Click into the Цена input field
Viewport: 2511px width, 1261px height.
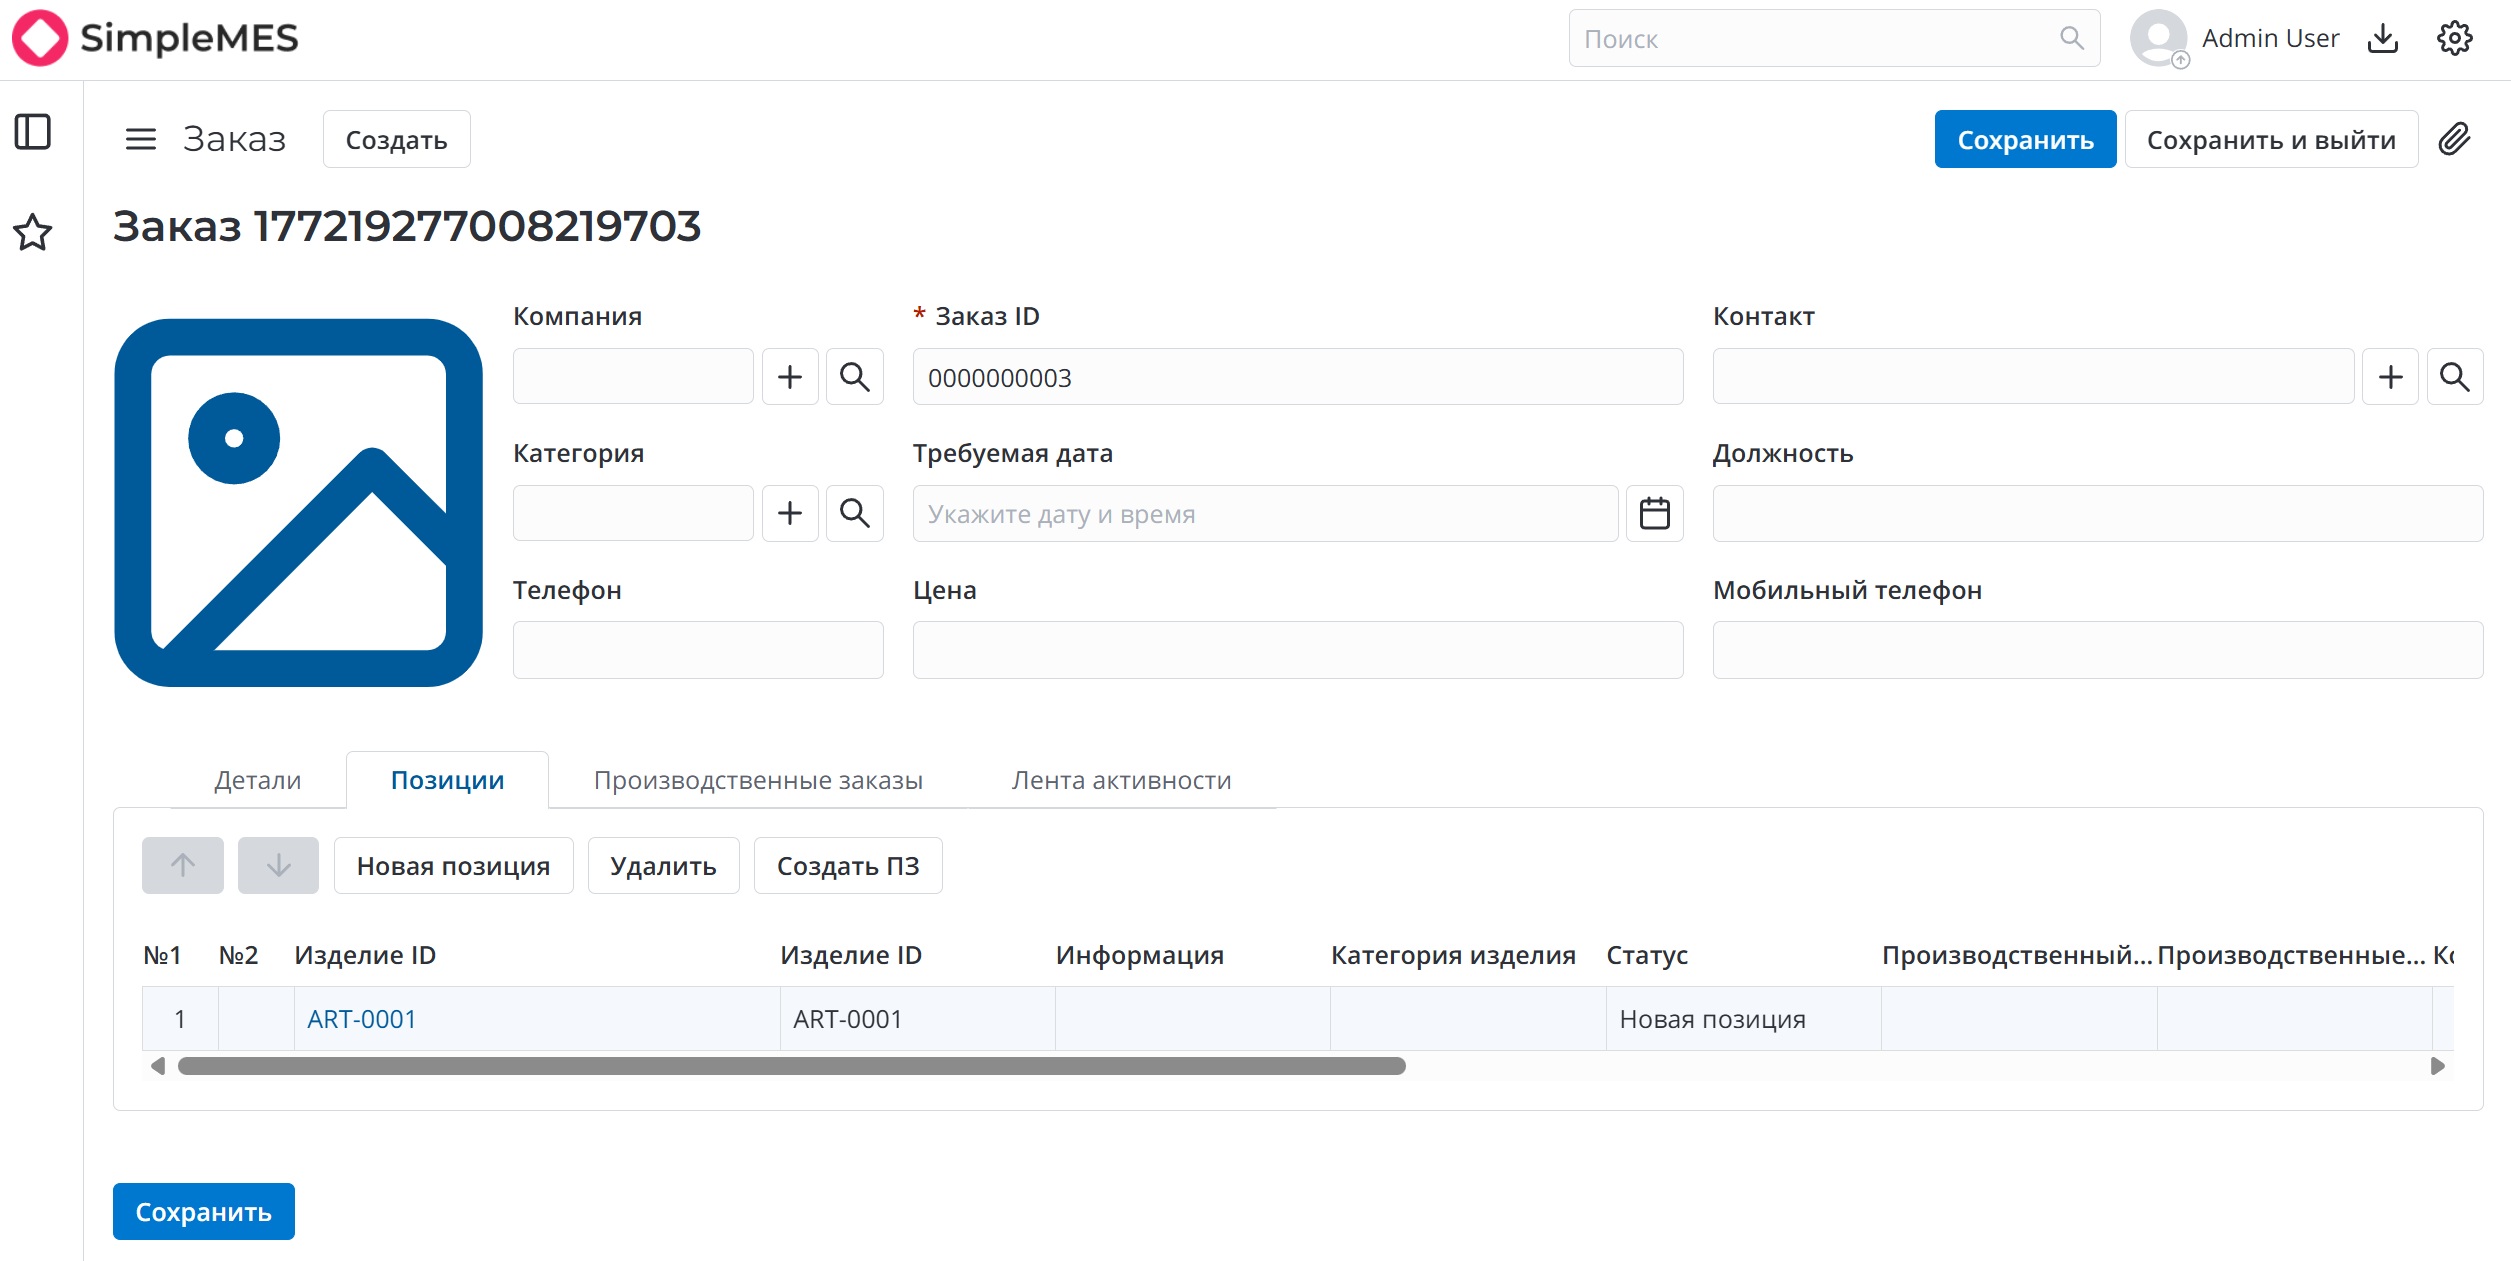pyautogui.click(x=1297, y=650)
